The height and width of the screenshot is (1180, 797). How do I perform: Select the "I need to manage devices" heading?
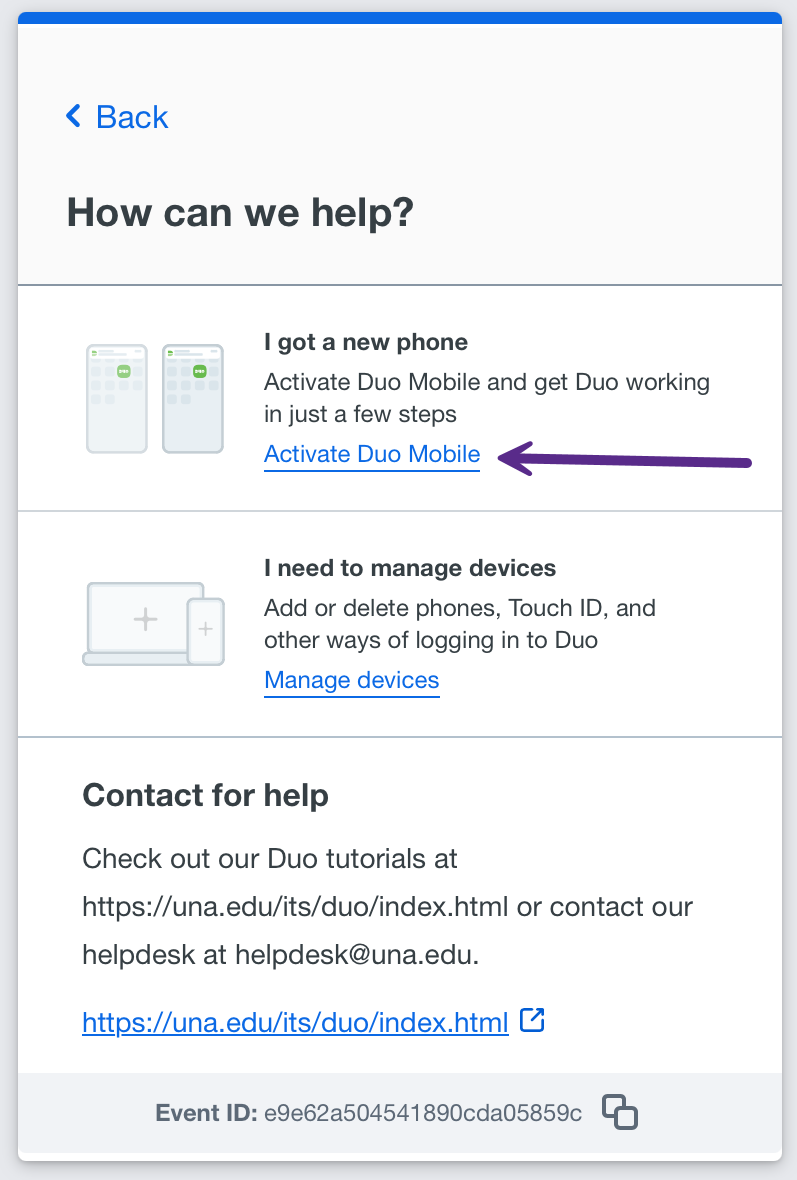coord(410,568)
